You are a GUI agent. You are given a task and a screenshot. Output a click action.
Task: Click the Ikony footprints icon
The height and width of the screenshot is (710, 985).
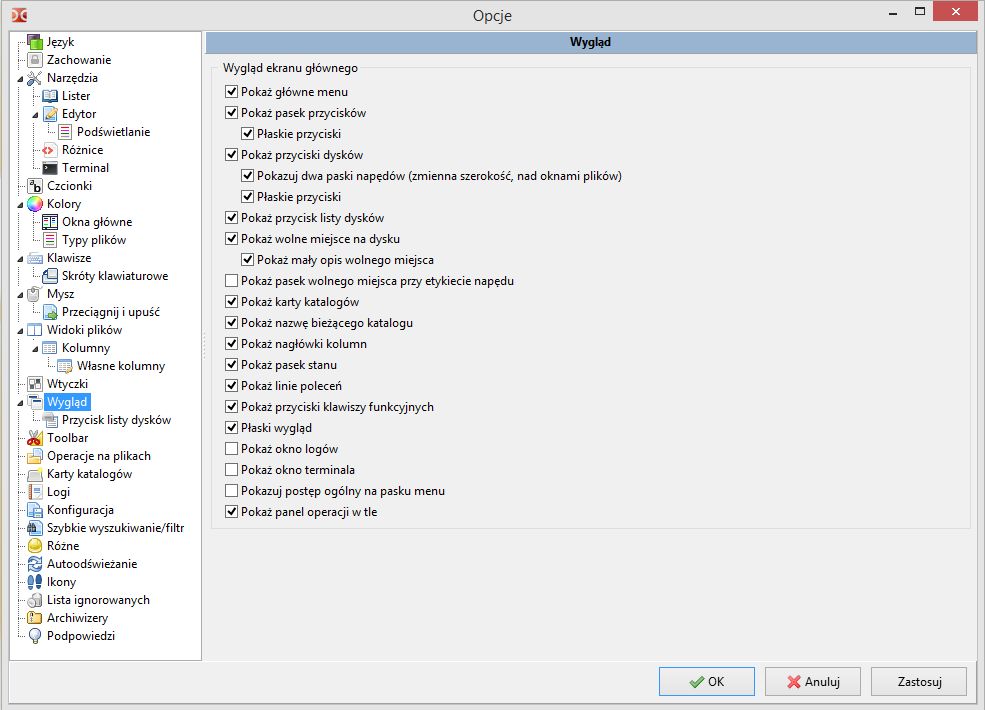(x=35, y=582)
